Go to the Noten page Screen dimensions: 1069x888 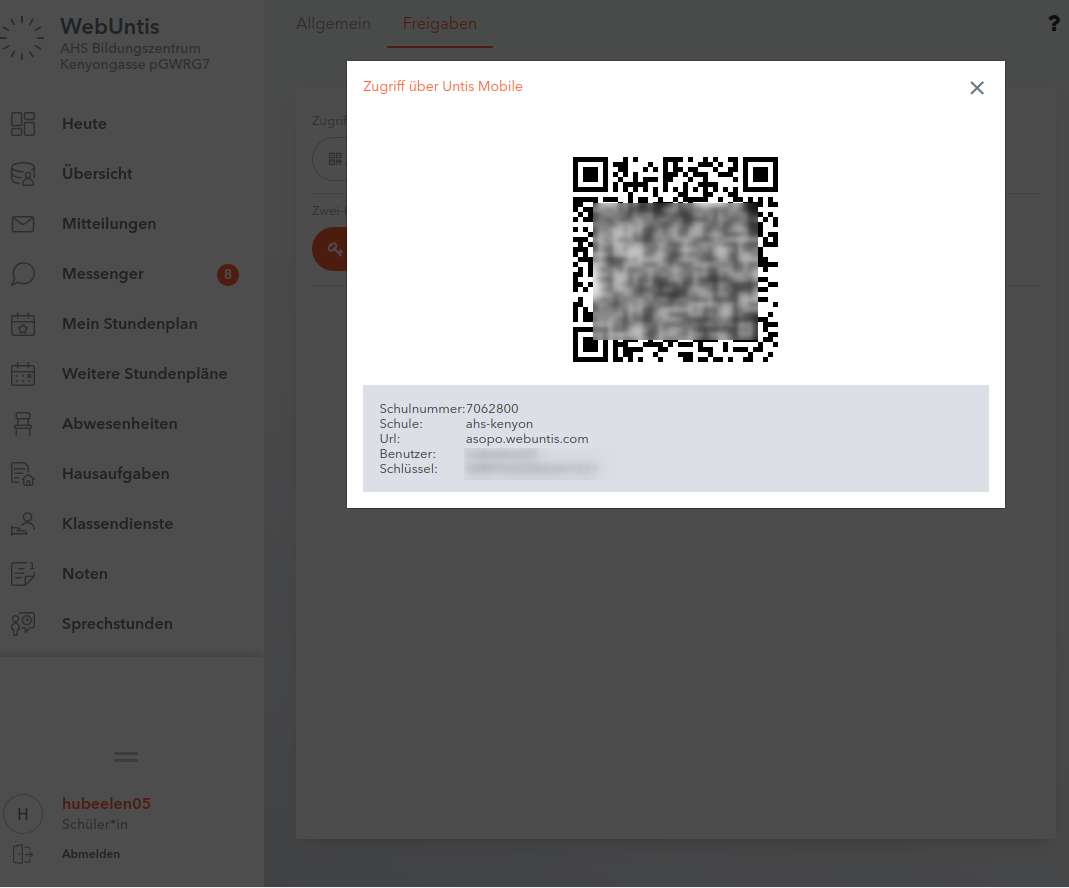[85, 574]
